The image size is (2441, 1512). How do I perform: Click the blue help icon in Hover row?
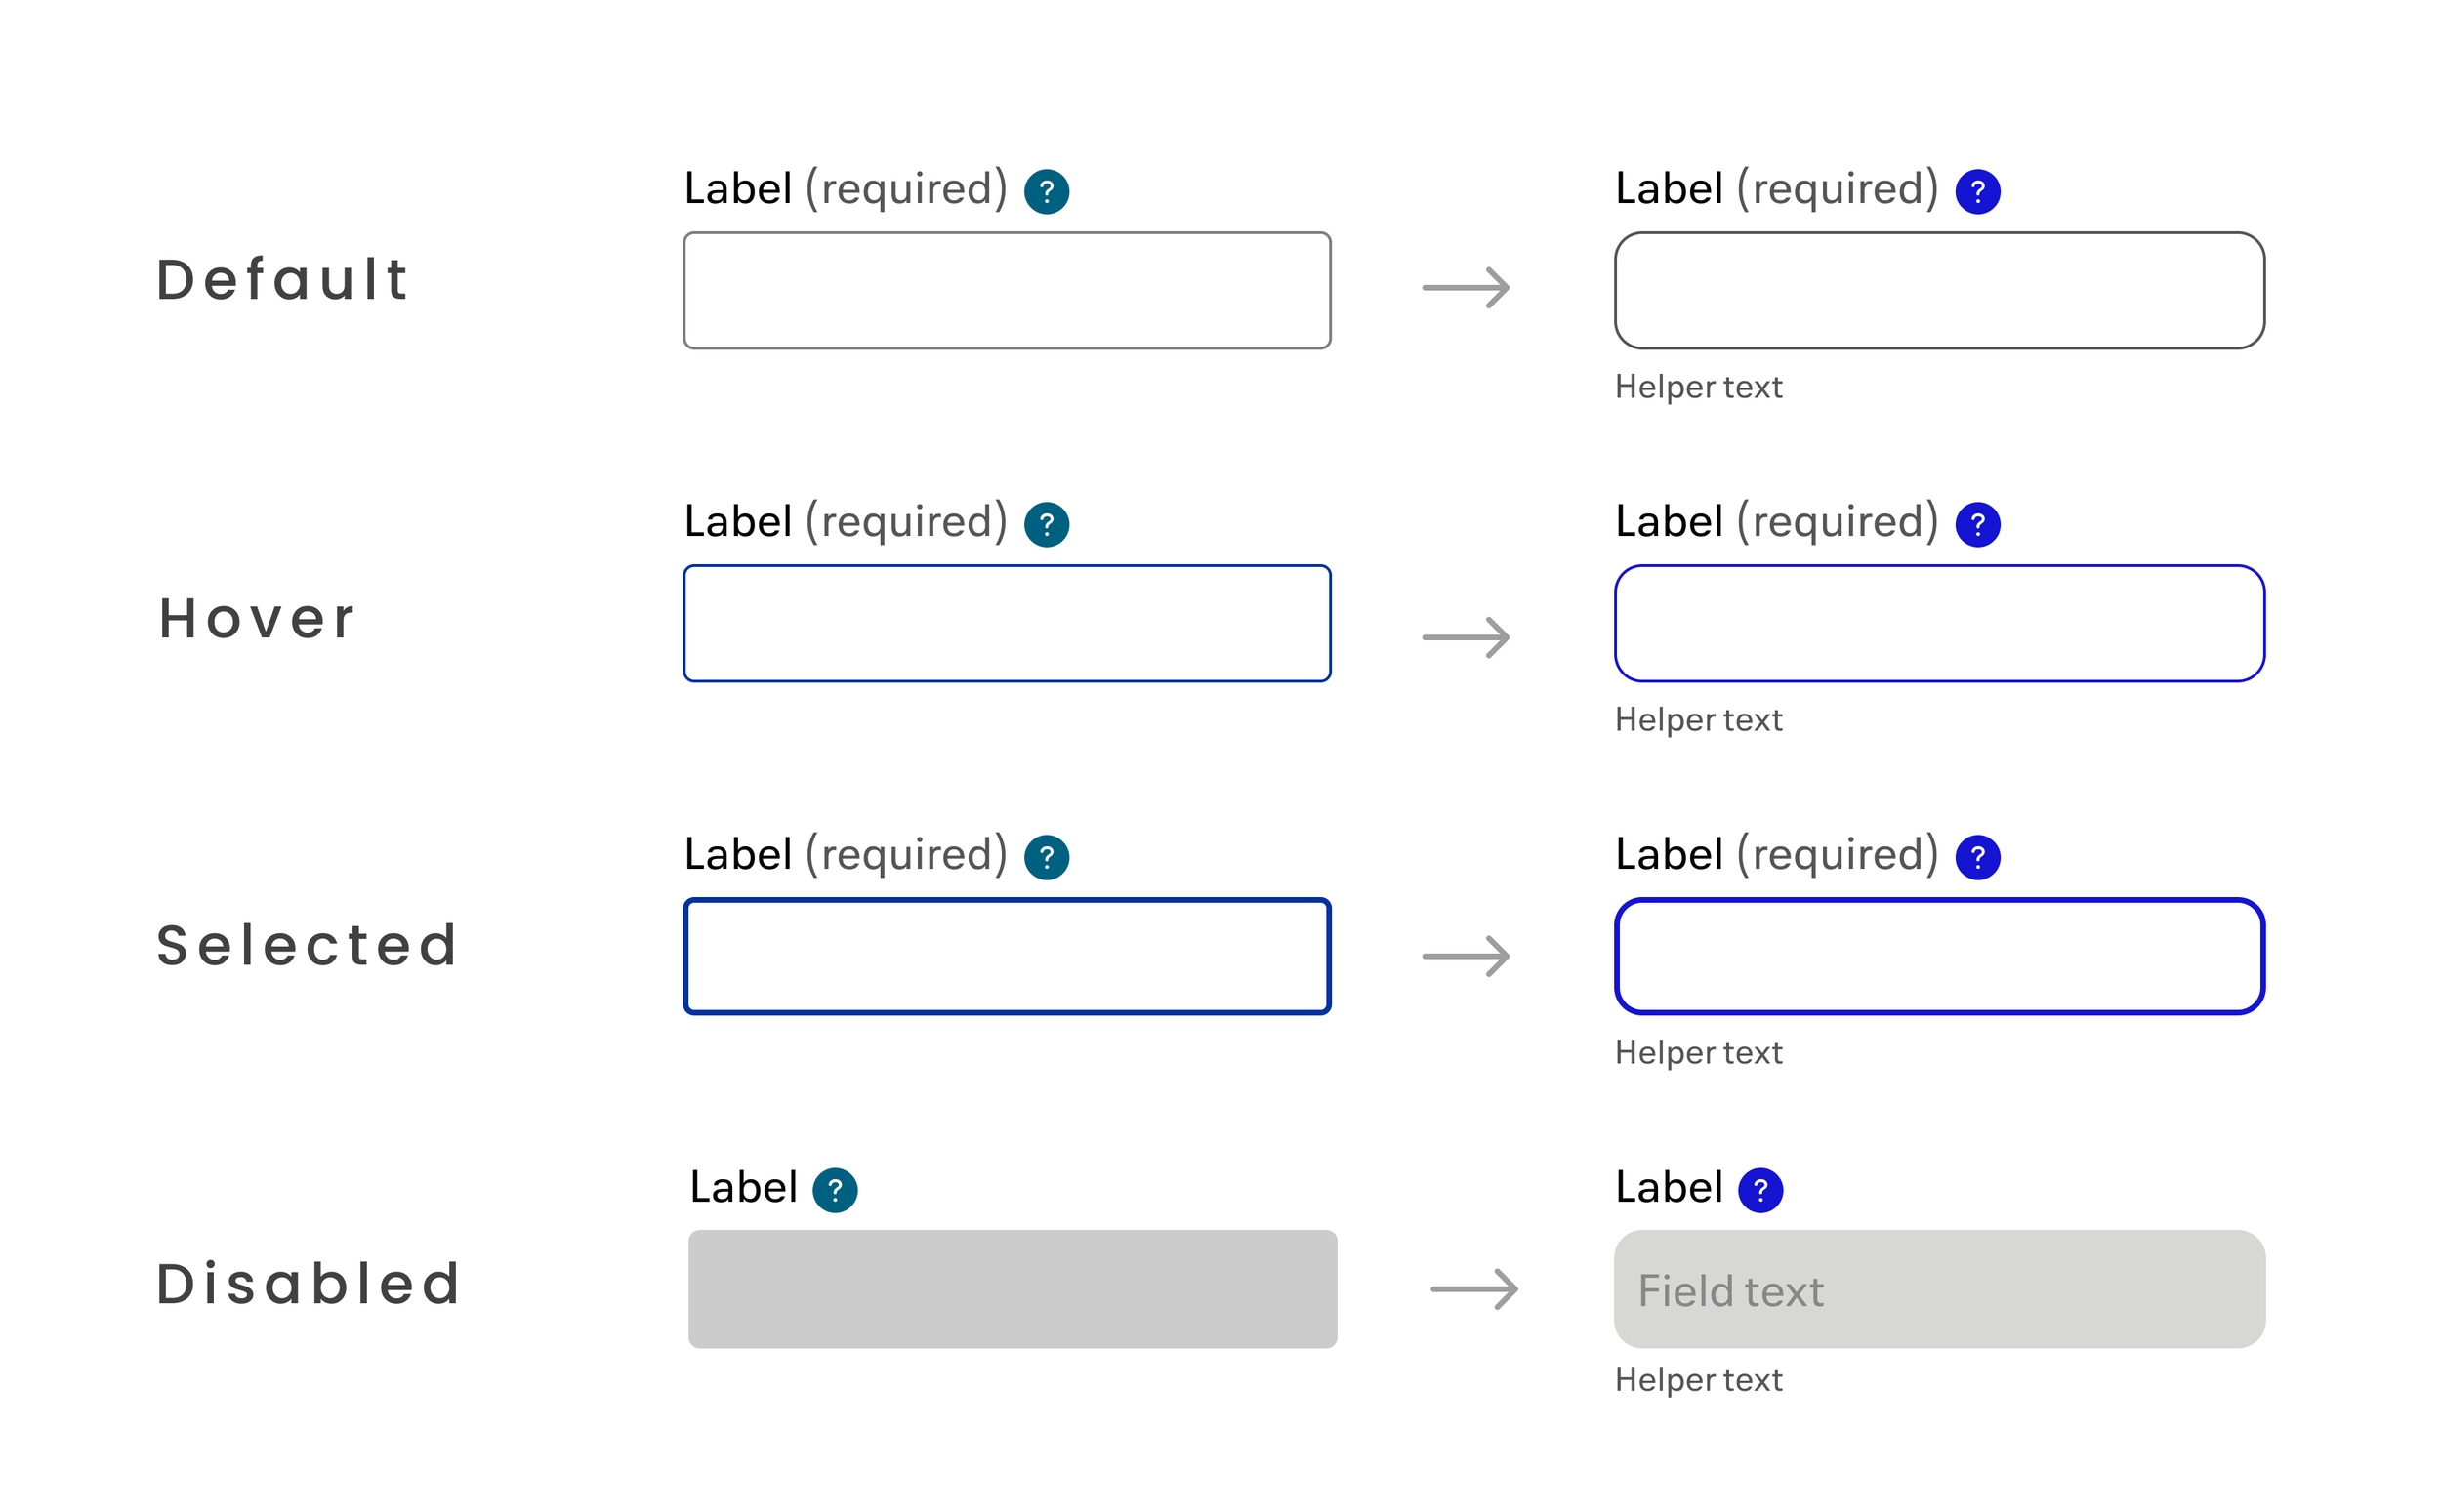1977,524
